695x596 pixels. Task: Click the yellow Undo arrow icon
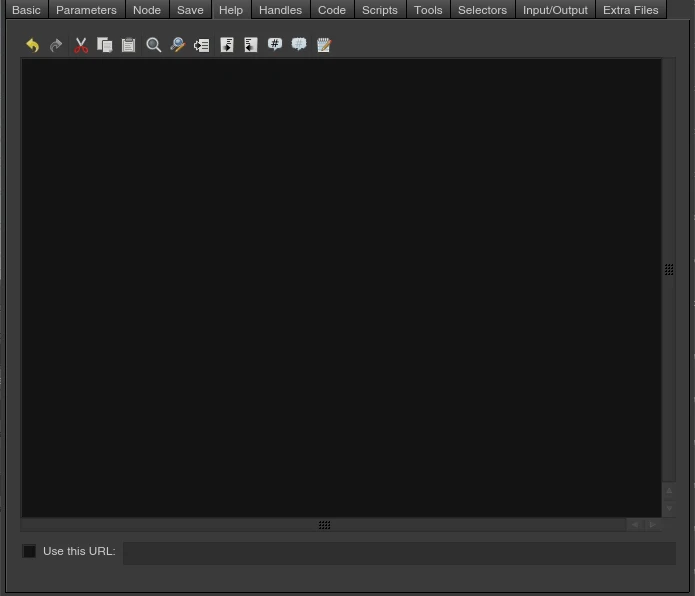point(32,45)
